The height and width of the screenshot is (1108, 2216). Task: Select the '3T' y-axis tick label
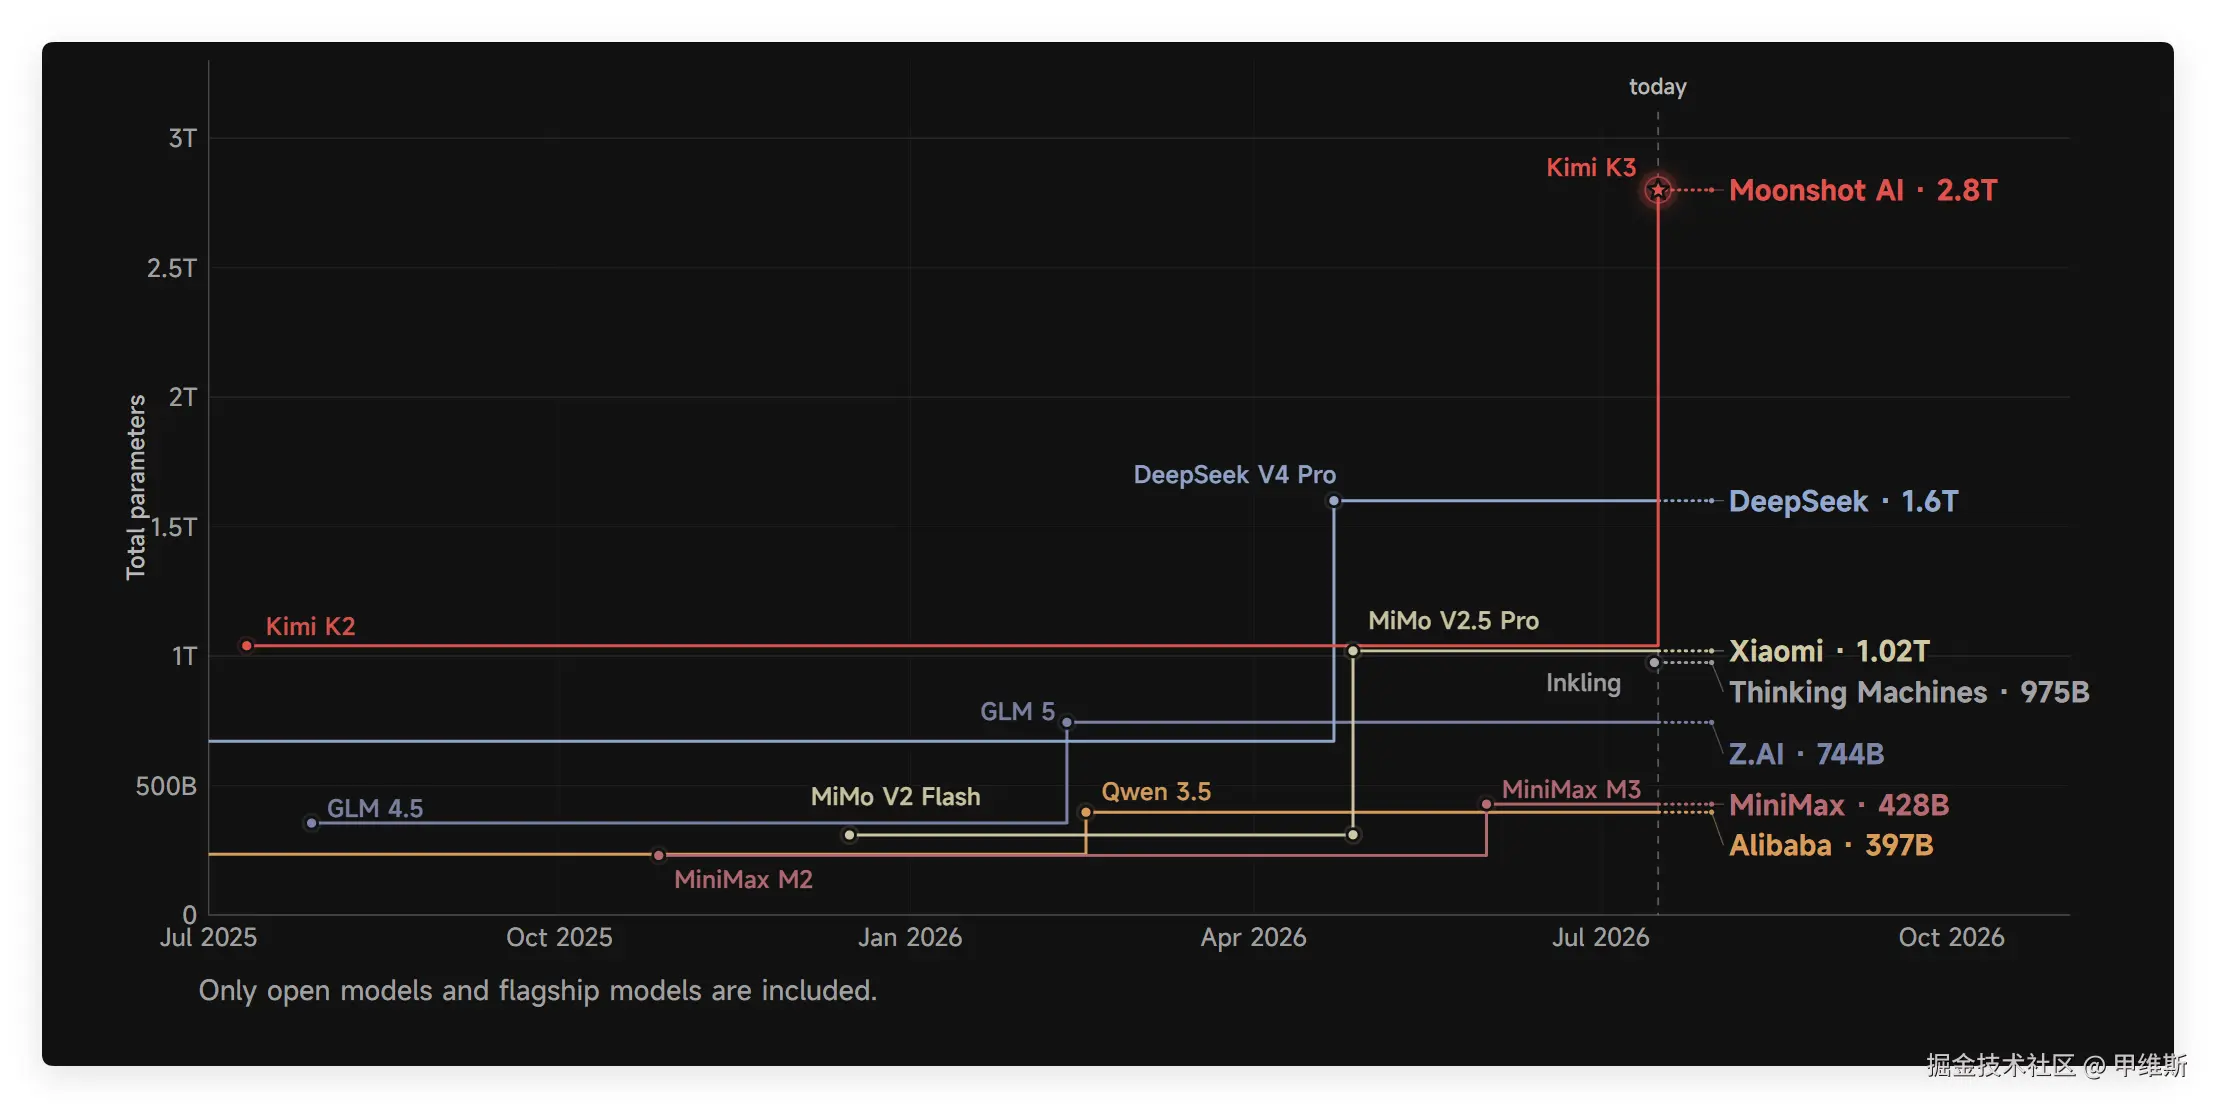182,138
